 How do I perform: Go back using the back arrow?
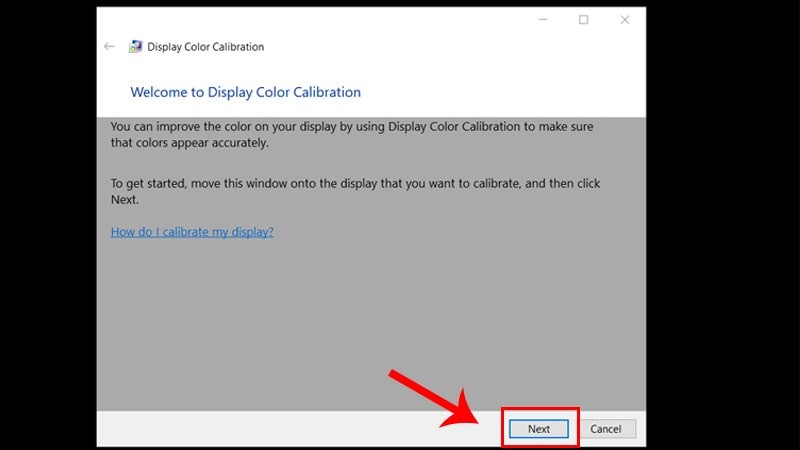[109, 46]
